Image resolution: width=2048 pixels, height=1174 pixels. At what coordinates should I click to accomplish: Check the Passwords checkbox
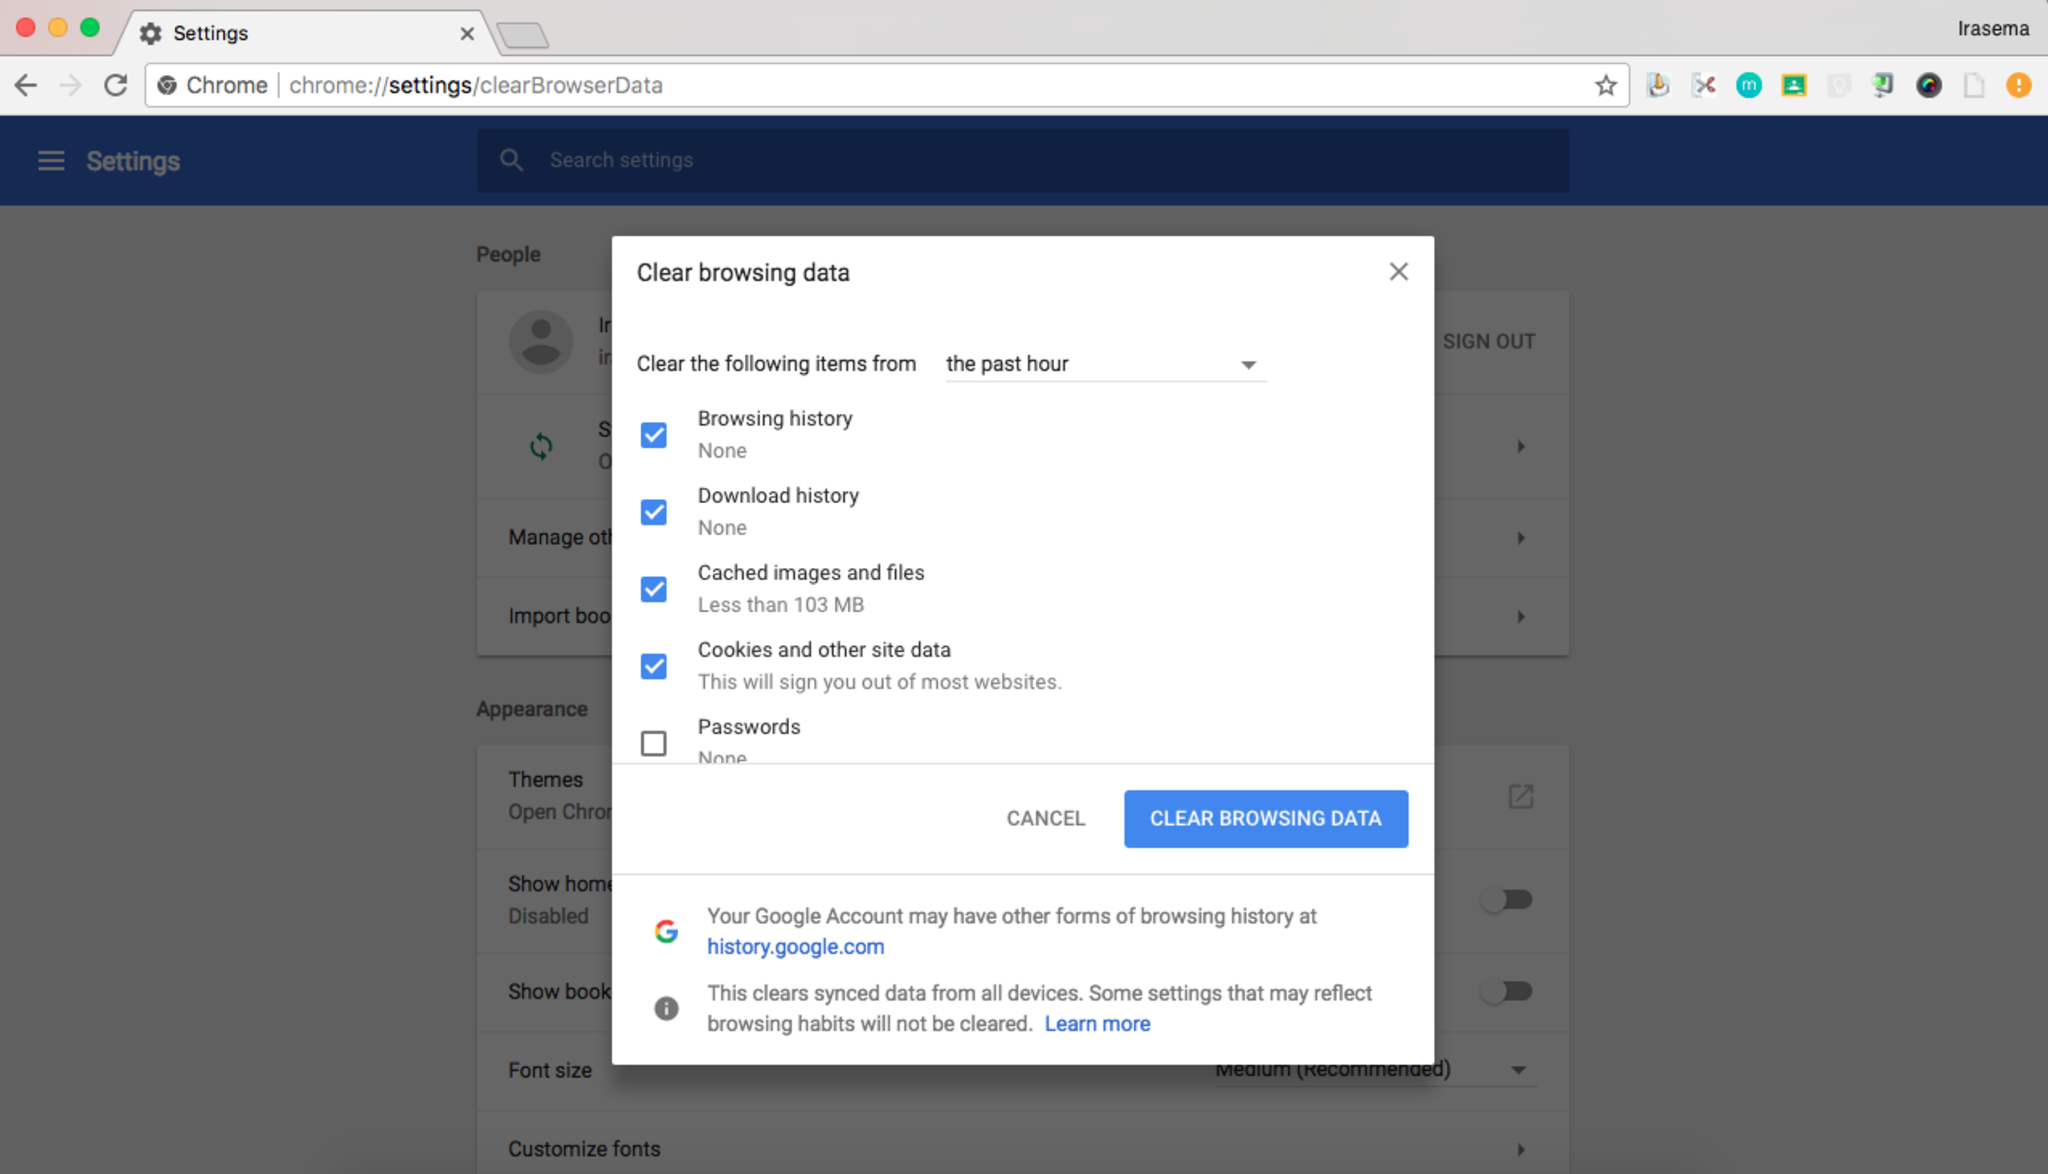point(654,743)
